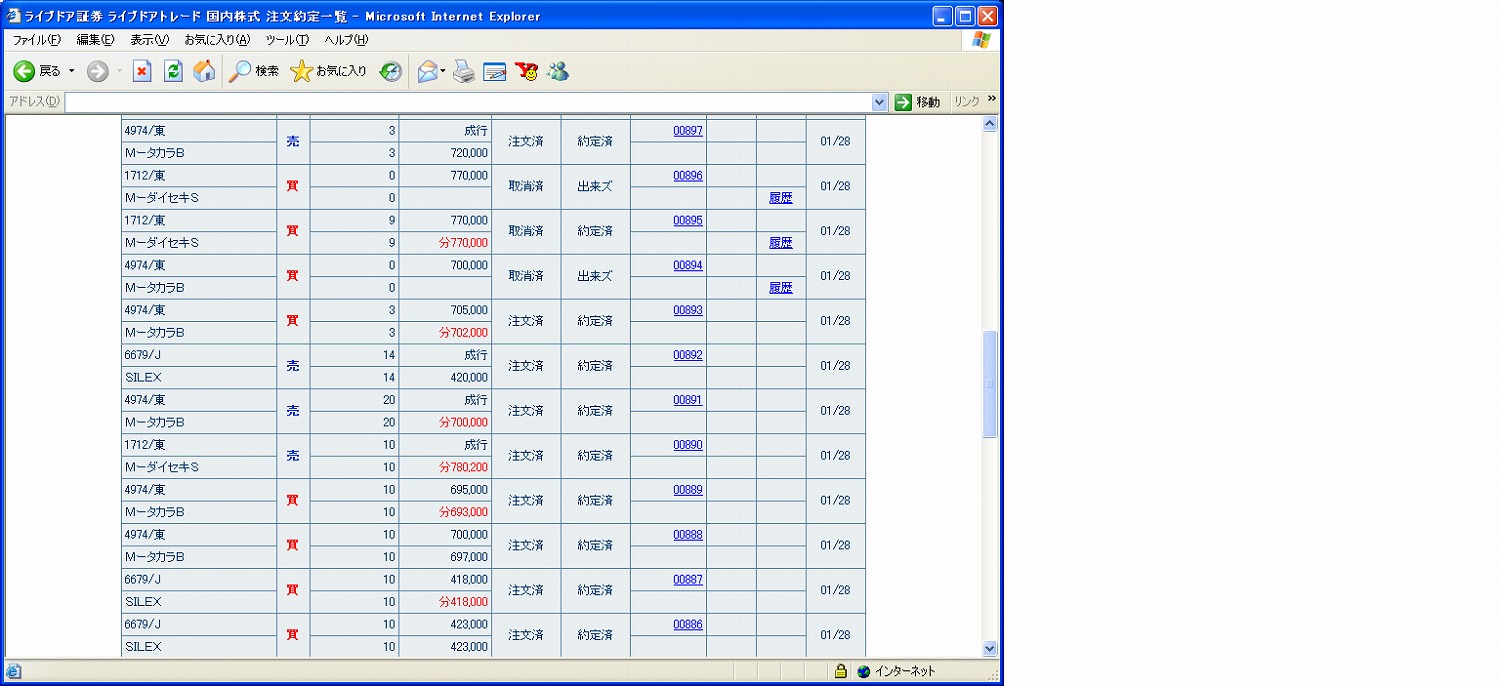Print the page with printer icon
Viewport: 1500px width, 686px height.
pyautogui.click(x=464, y=71)
